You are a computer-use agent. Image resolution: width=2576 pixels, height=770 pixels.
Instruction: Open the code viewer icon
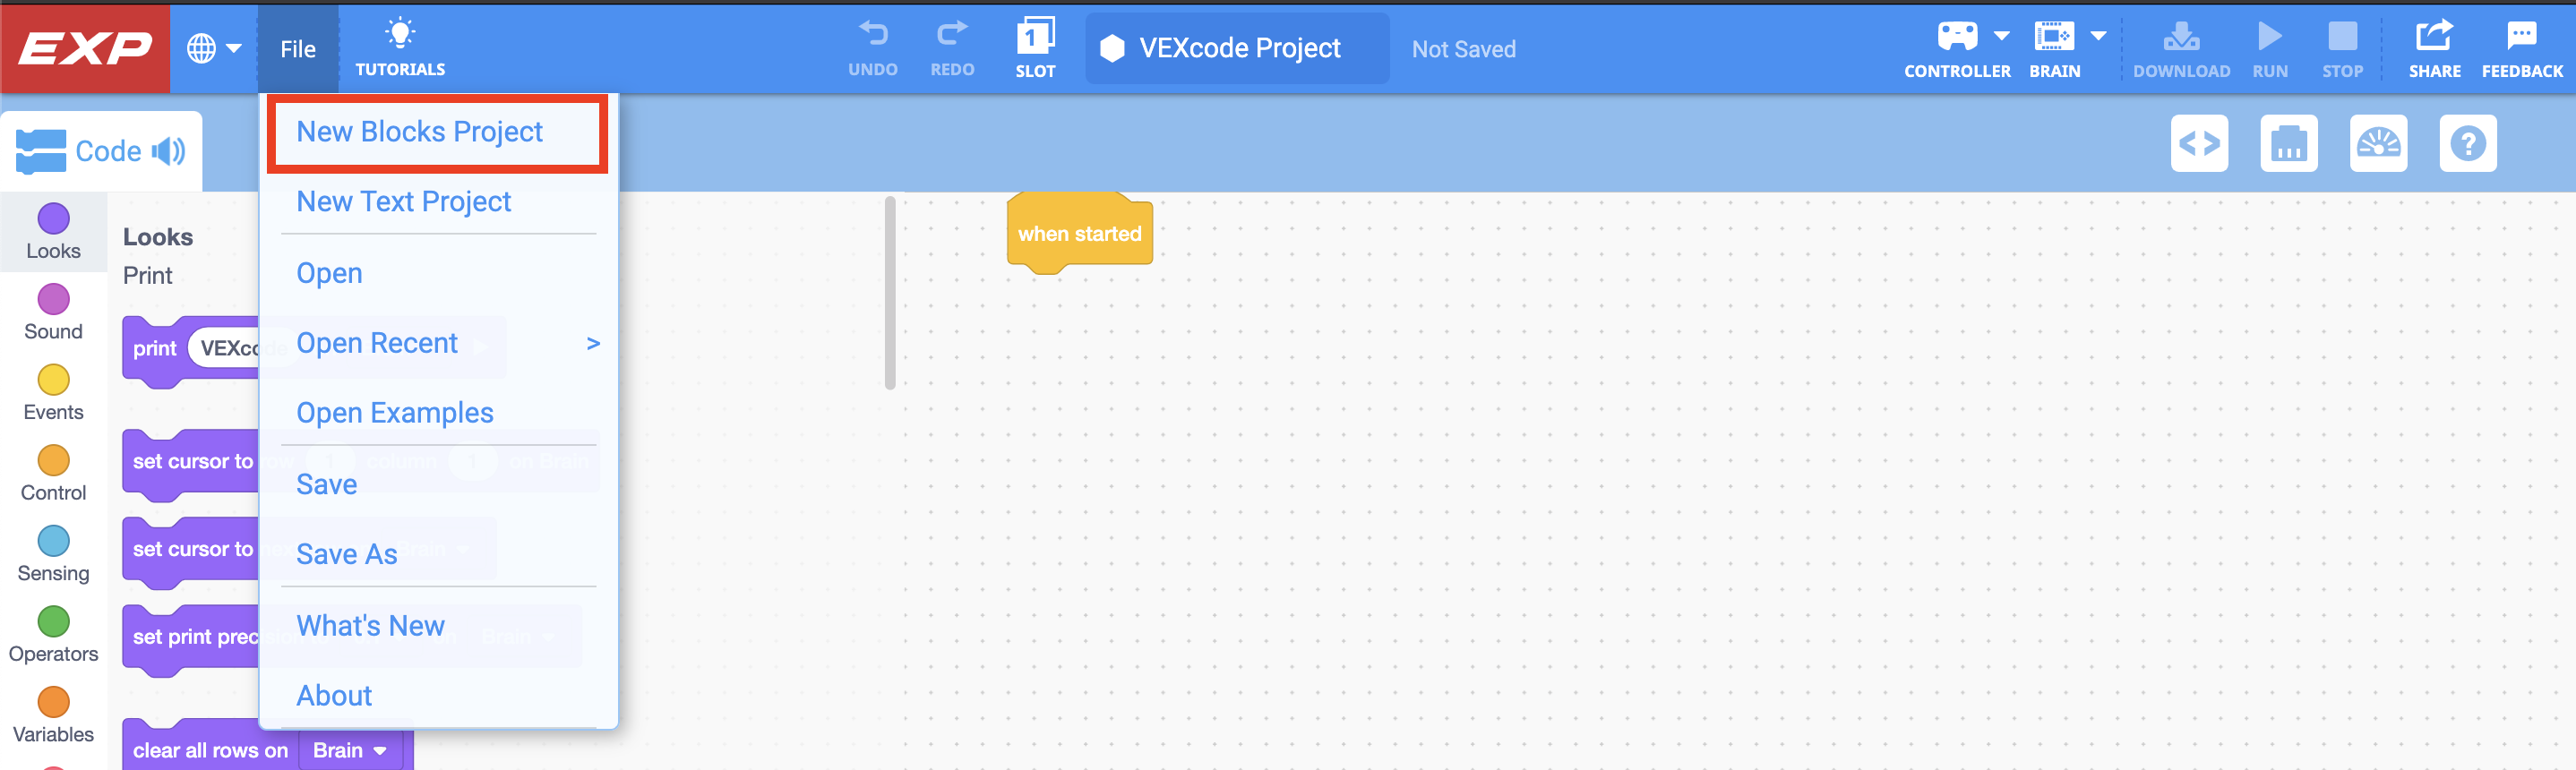[x=2199, y=143]
